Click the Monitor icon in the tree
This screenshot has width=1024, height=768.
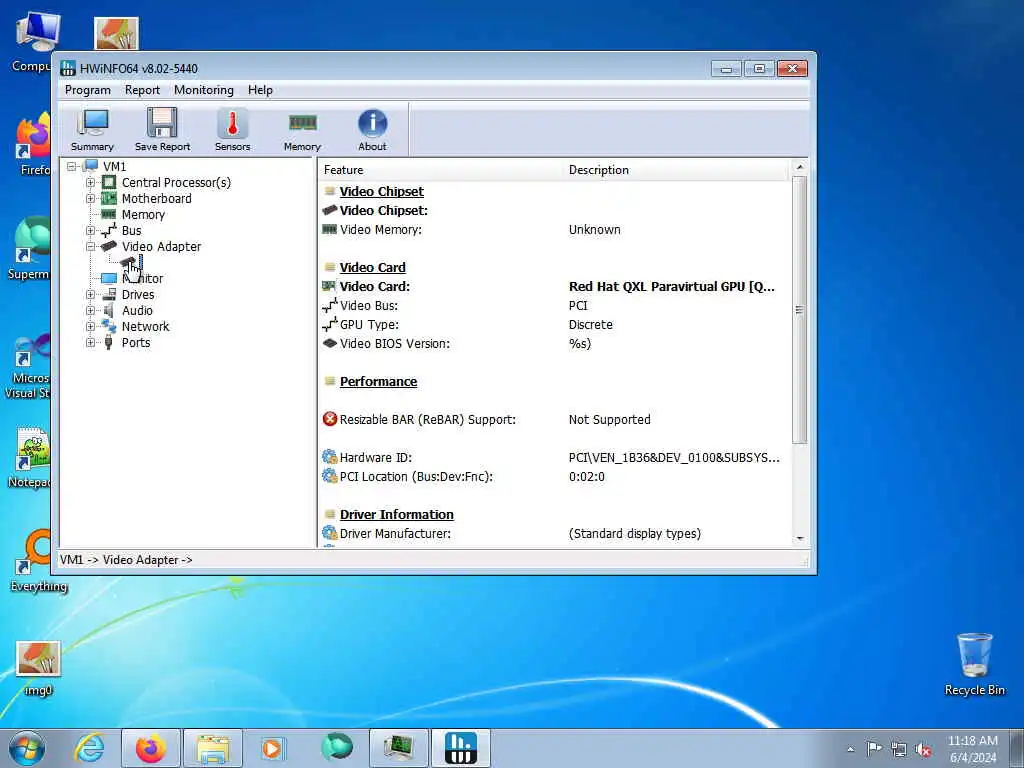[109, 279]
